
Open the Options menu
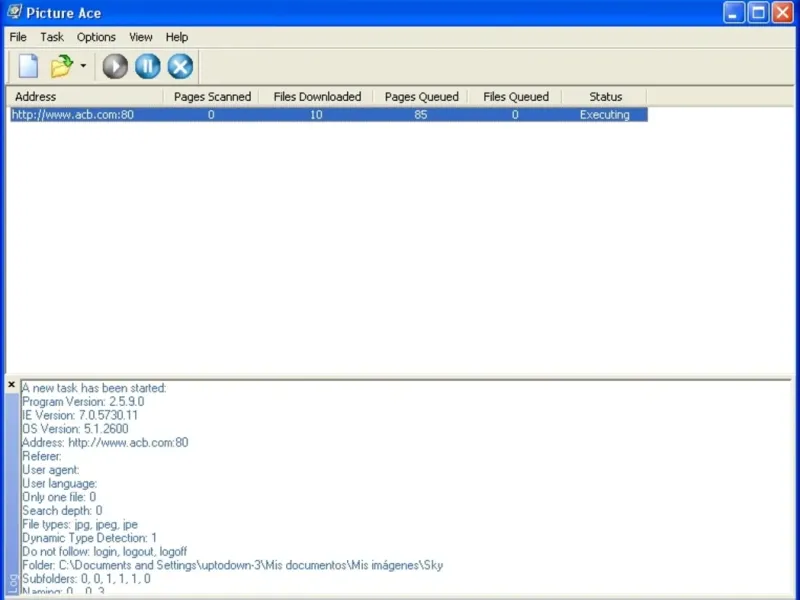pyautogui.click(x=96, y=37)
